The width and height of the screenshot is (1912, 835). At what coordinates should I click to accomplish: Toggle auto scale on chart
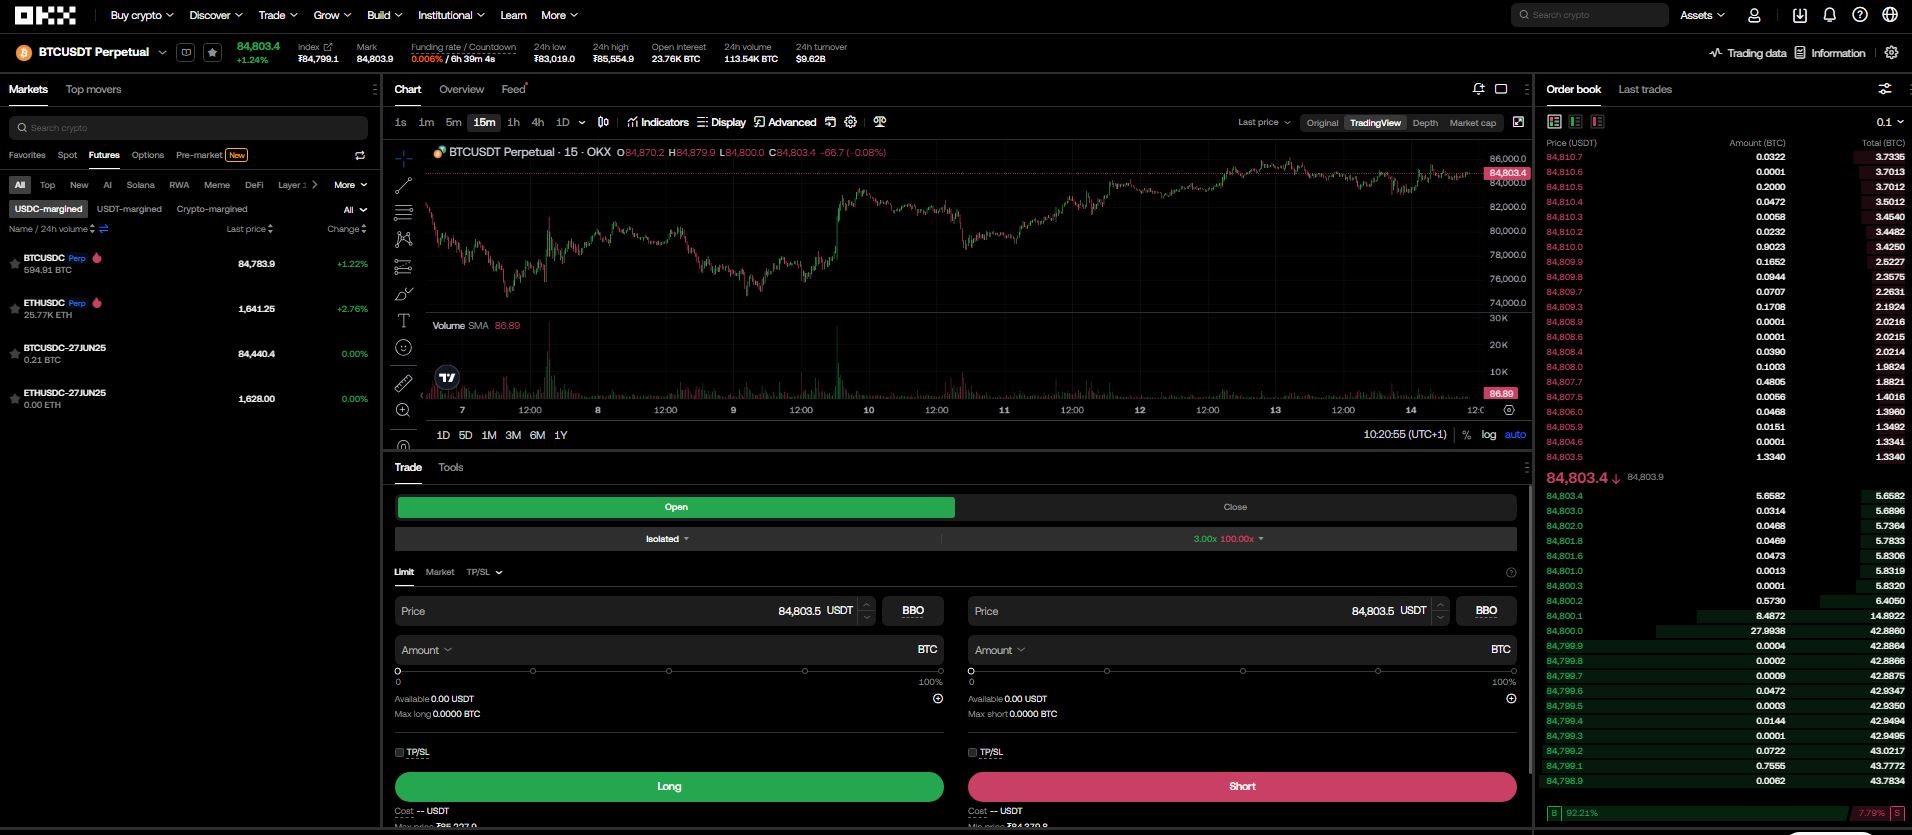pos(1515,435)
